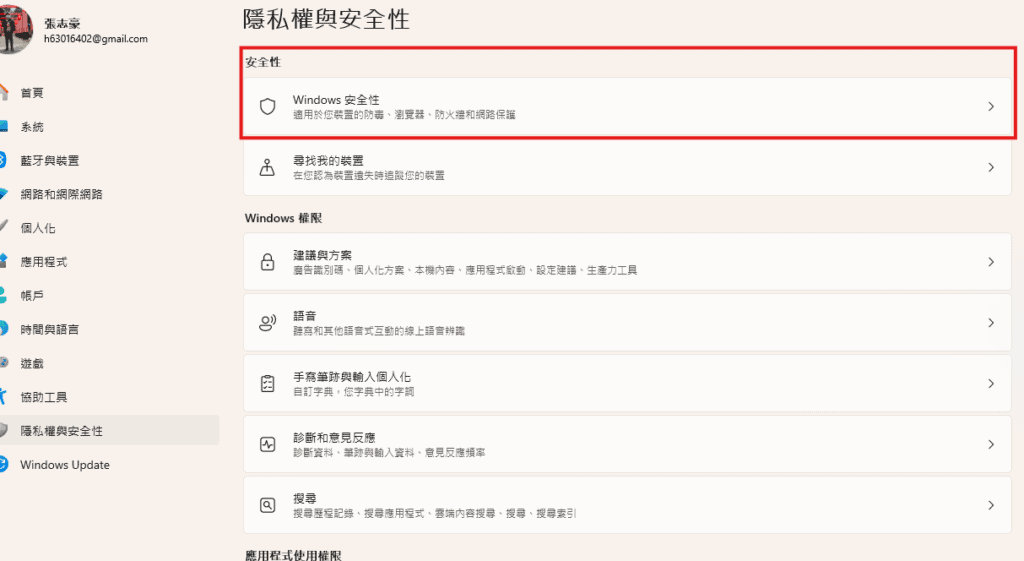The height and width of the screenshot is (561, 1024).
Task: Click the shield icon beside Windows 安全性
Action: (x=267, y=106)
